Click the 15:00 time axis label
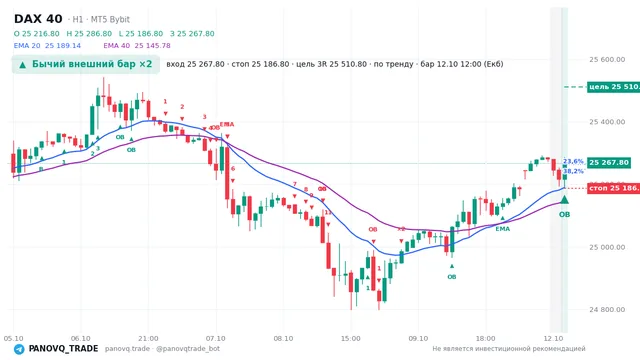The image size is (640, 360). (351, 339)
